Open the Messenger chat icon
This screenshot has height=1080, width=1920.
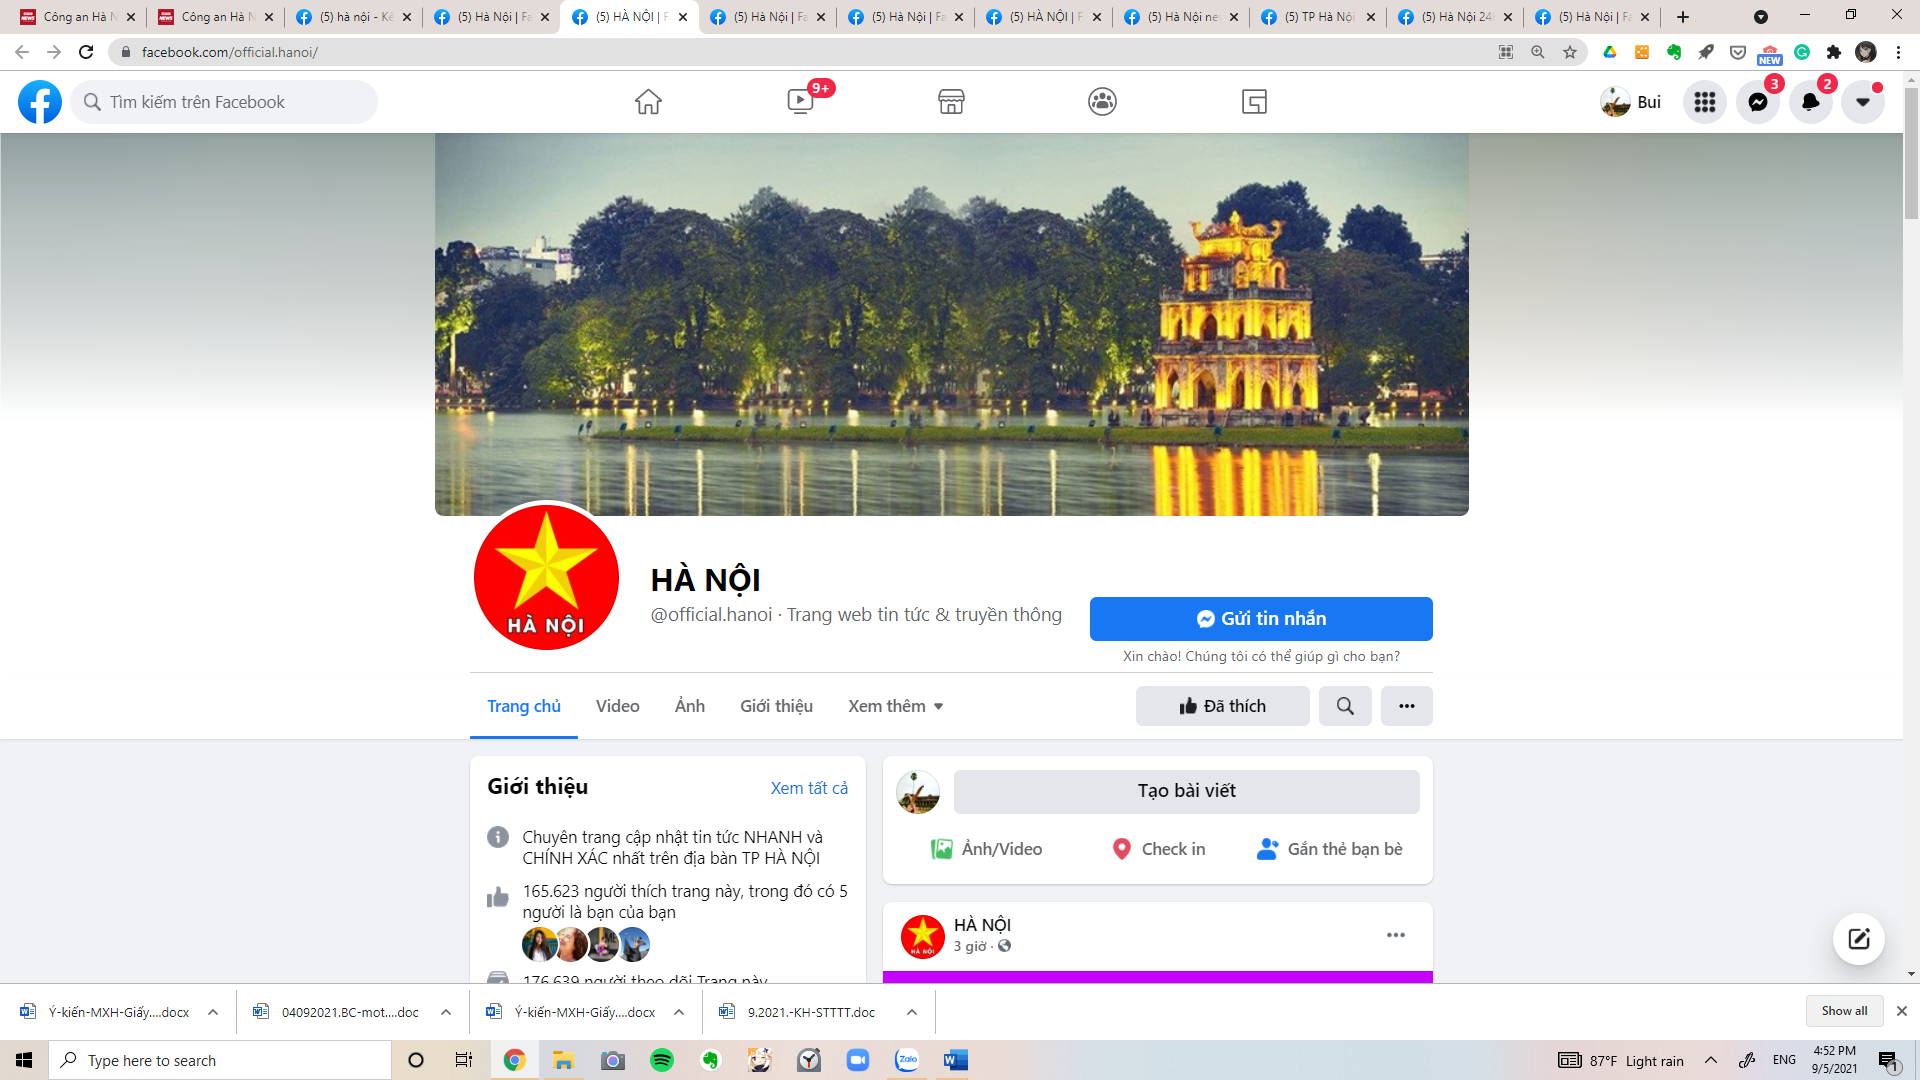[x=1758, y=102]
